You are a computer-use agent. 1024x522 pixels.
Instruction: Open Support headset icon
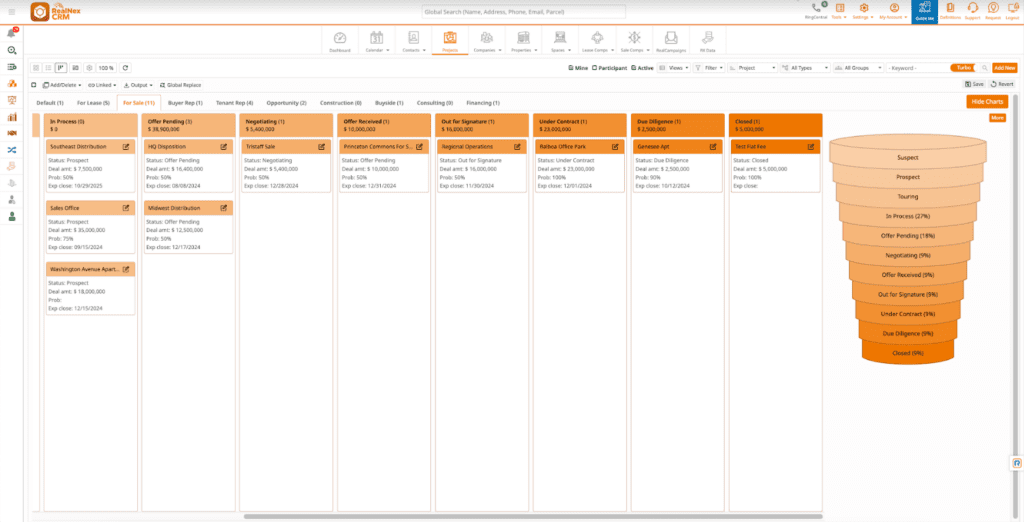tap(972, 10)
